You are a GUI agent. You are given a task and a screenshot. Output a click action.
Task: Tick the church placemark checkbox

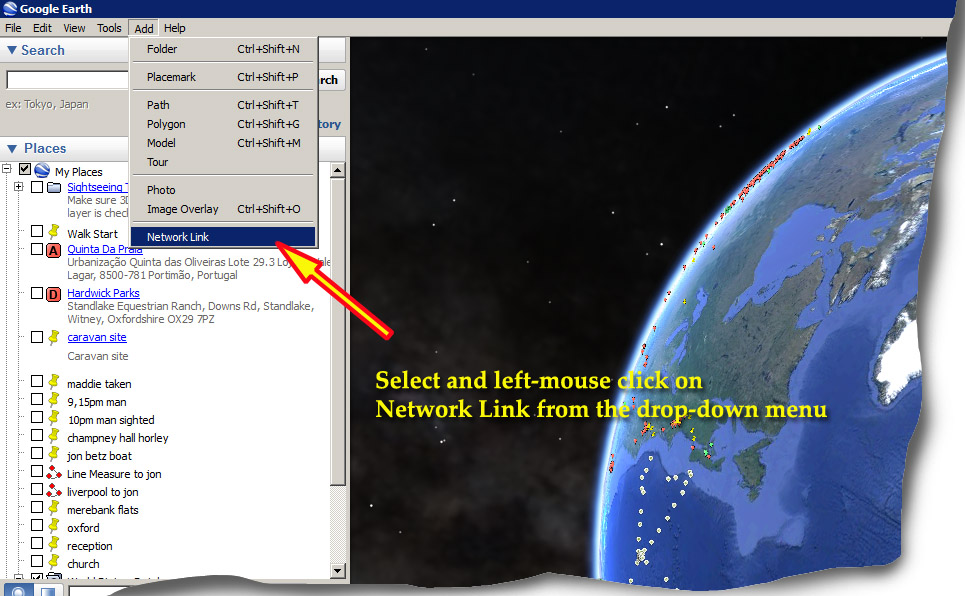point(37,561)
